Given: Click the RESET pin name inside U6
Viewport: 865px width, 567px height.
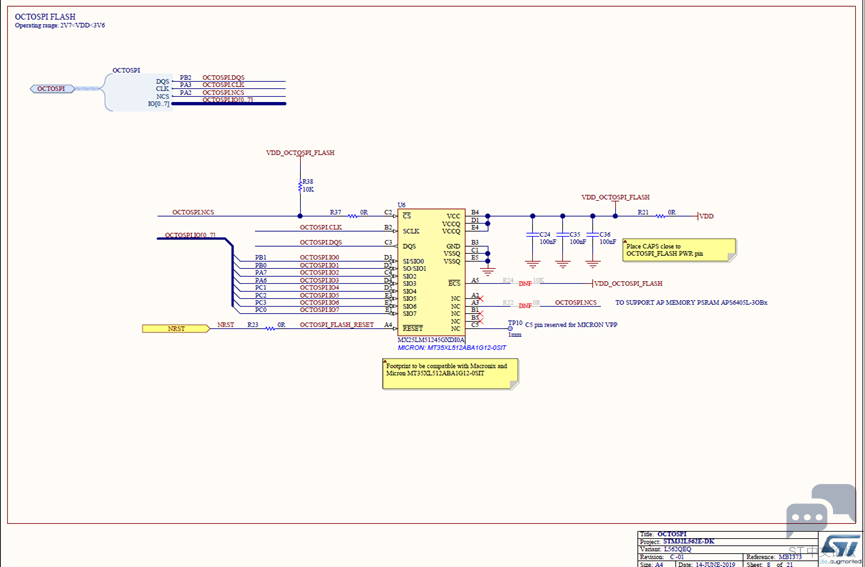Looking at the screenshot, I should (413, 328).
